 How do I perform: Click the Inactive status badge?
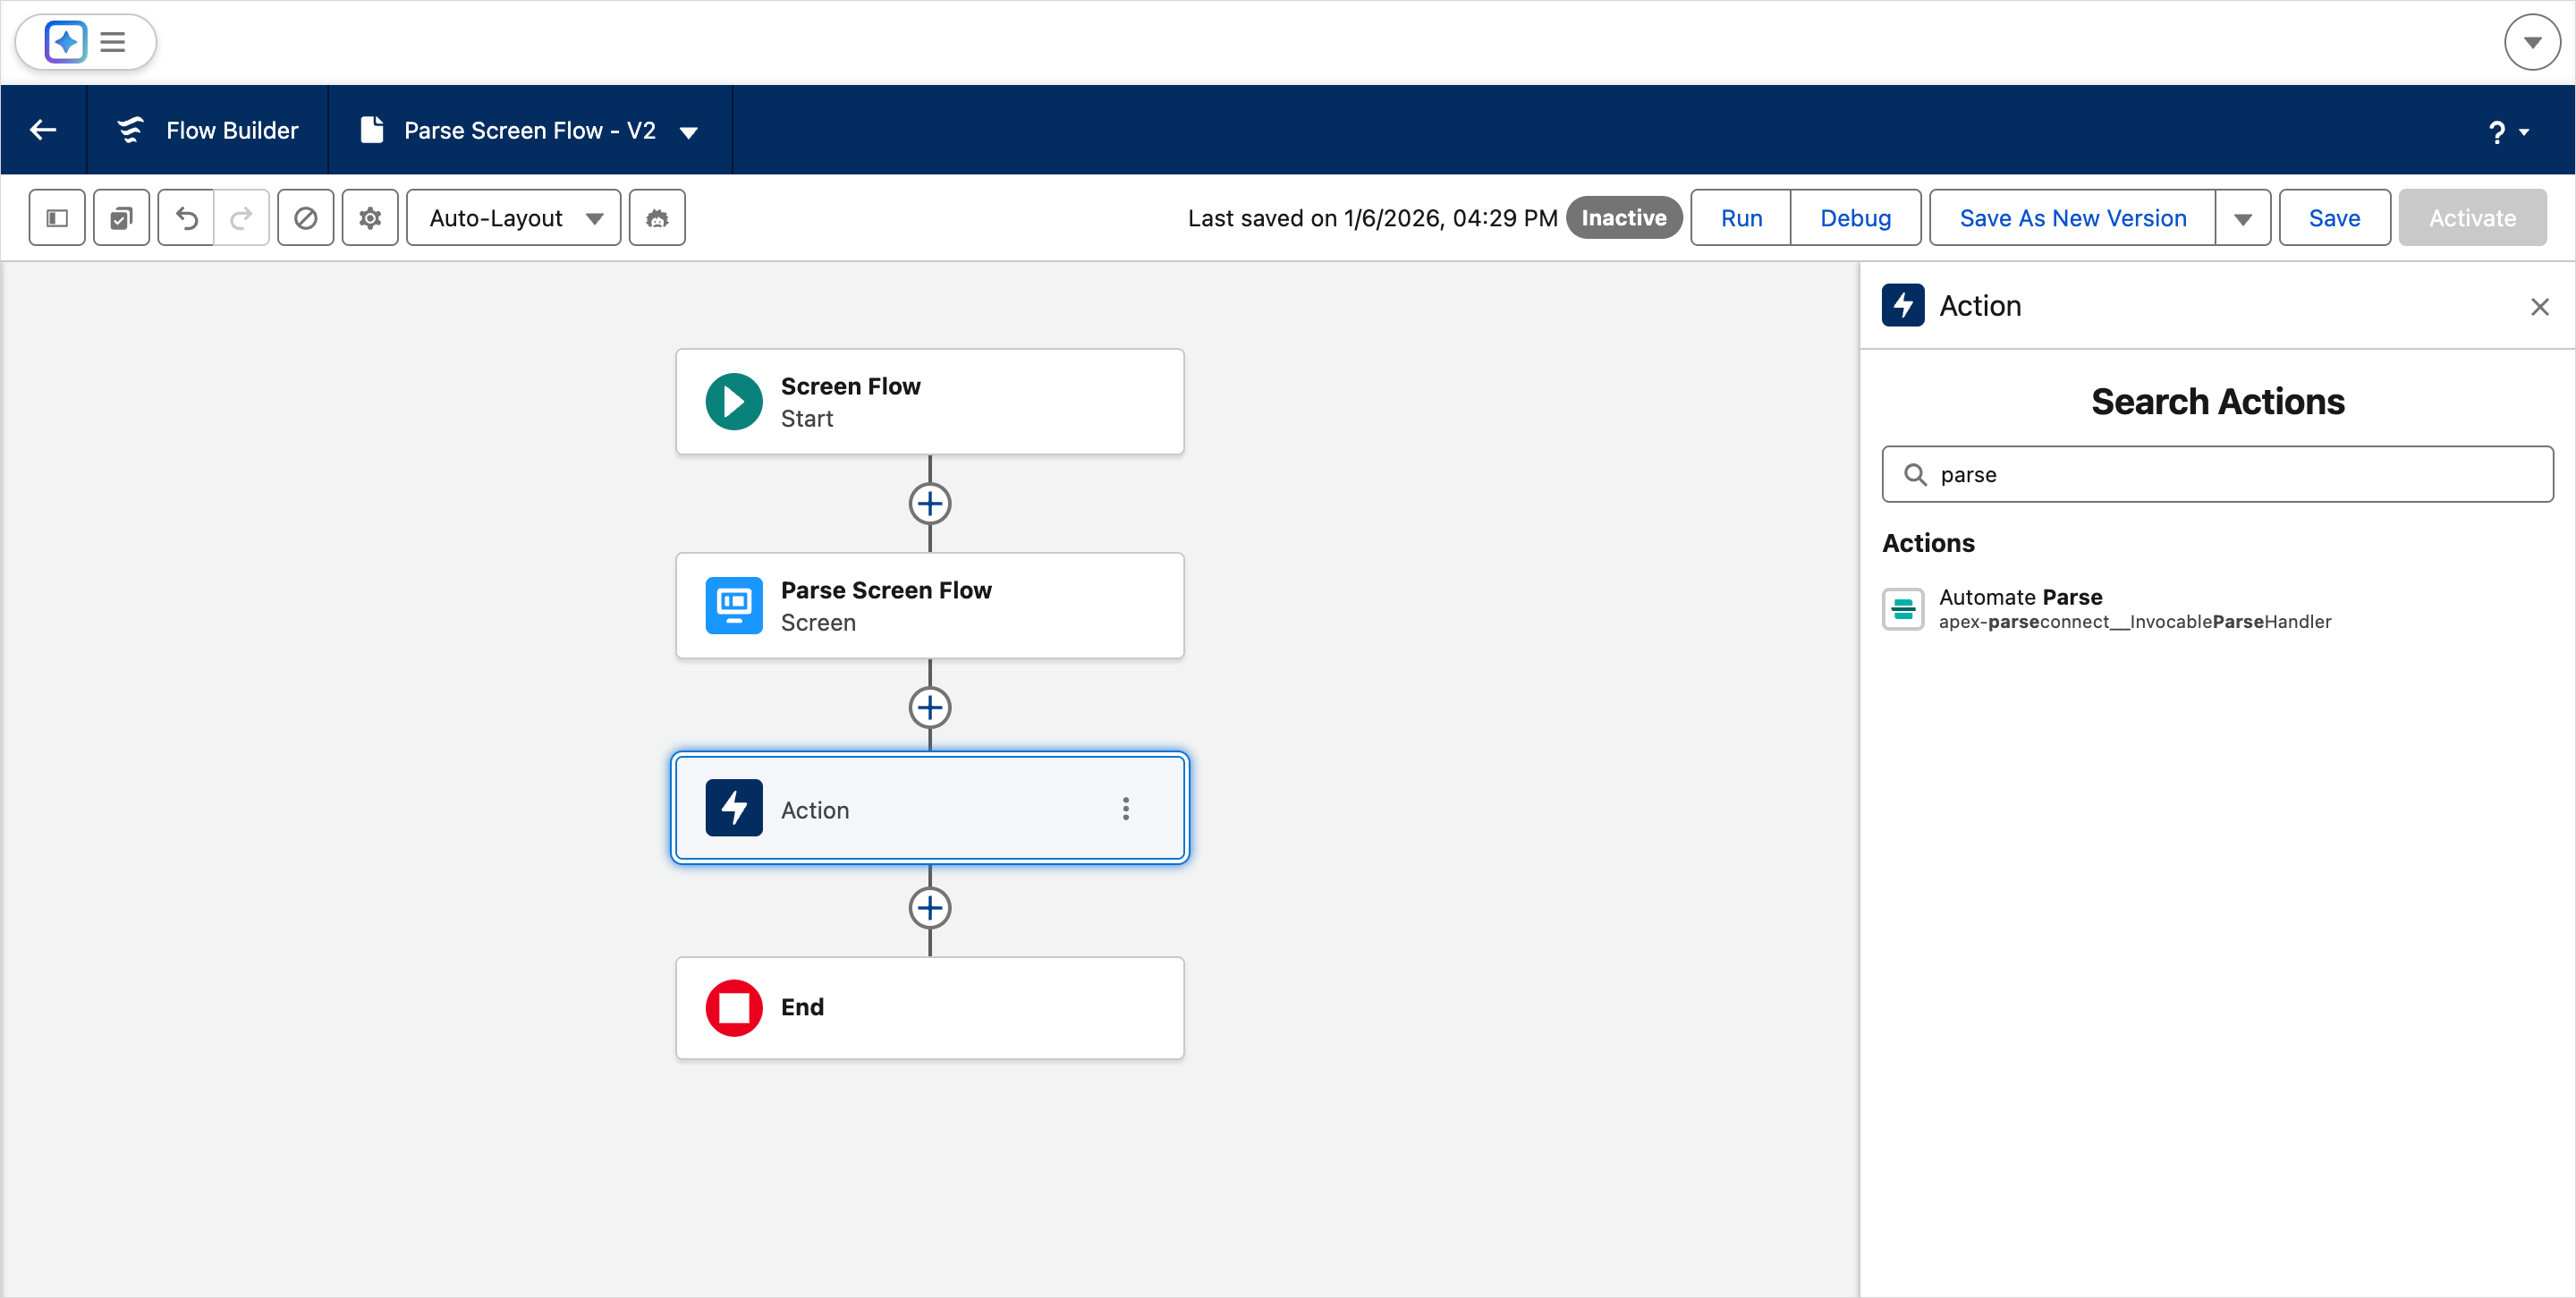coord(1624,218)
